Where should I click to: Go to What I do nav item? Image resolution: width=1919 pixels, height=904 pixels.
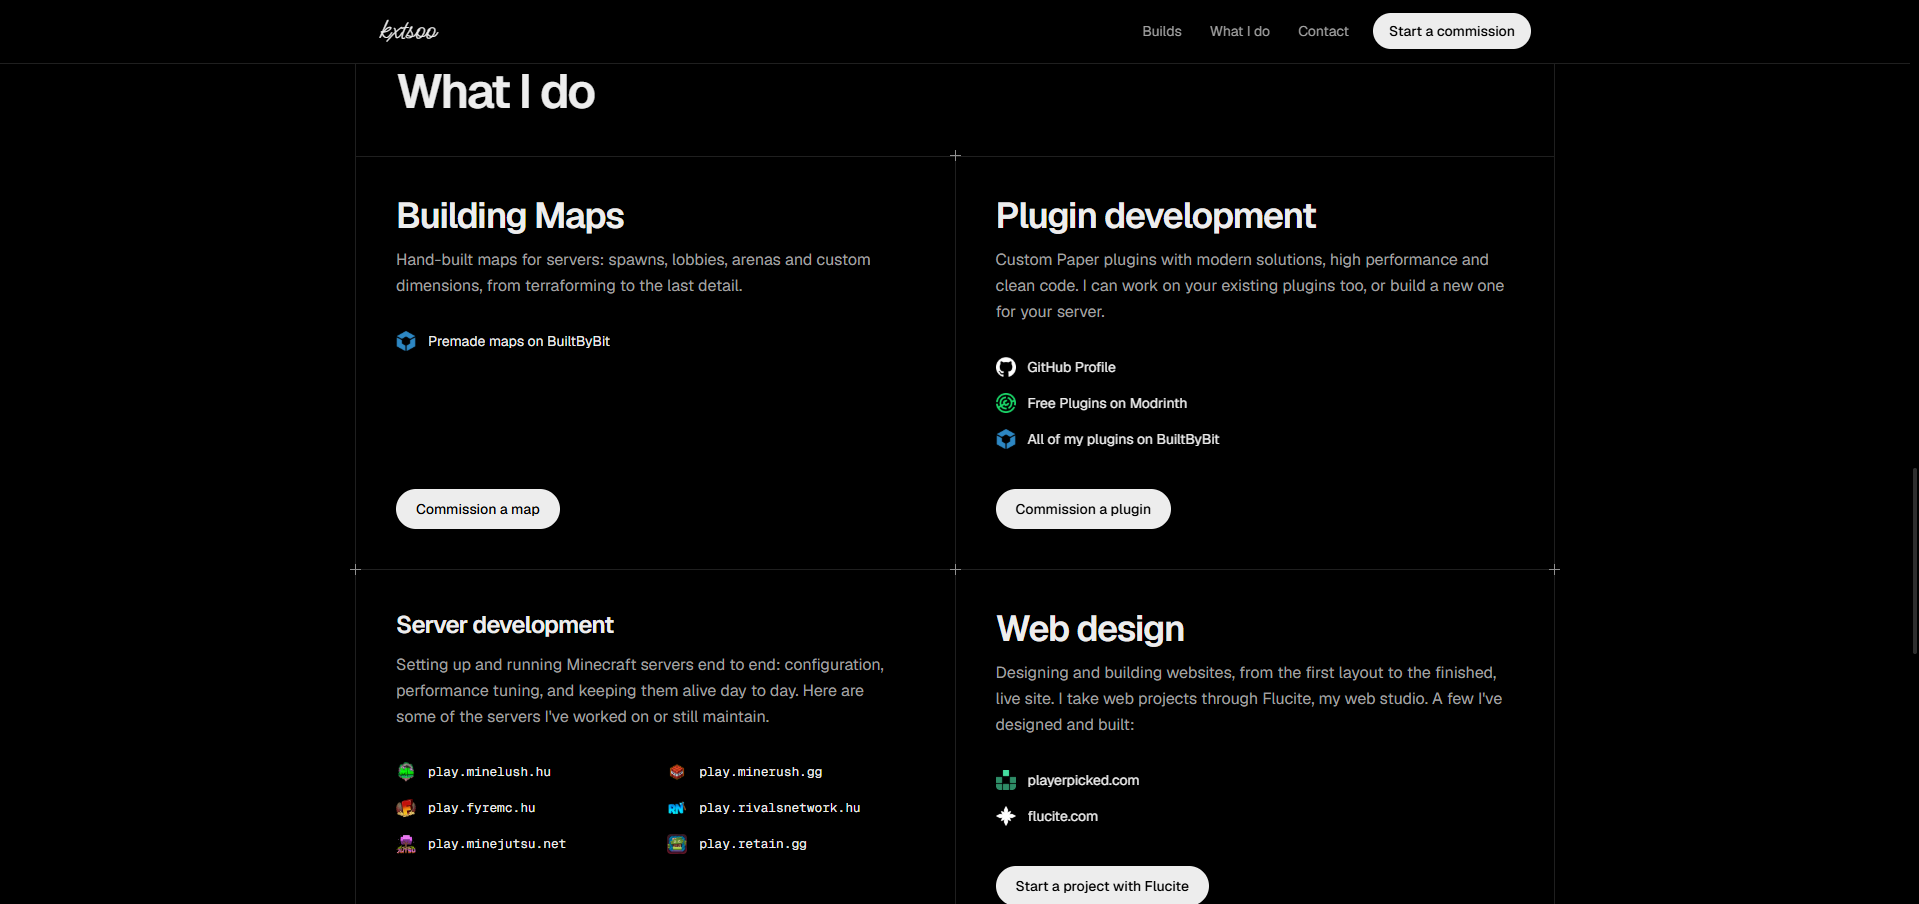coord(1240,31)
